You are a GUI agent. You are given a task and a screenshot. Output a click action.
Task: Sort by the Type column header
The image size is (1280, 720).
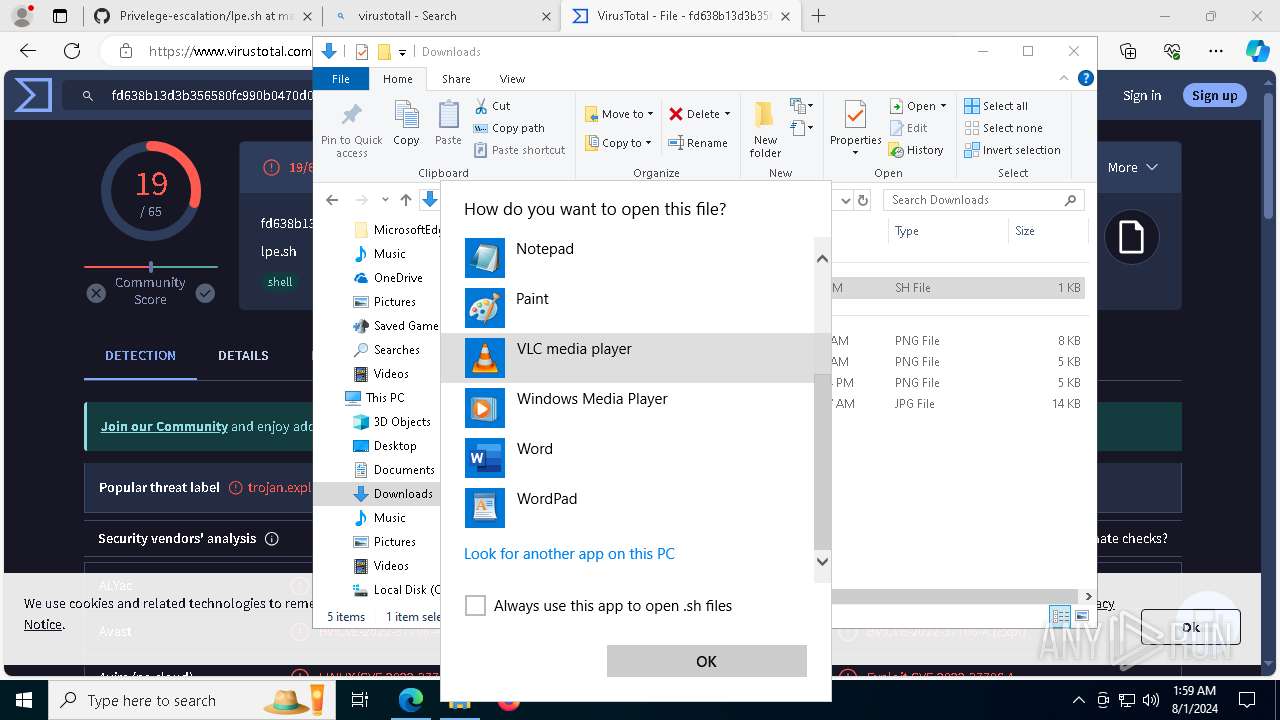tap(948, 231)
